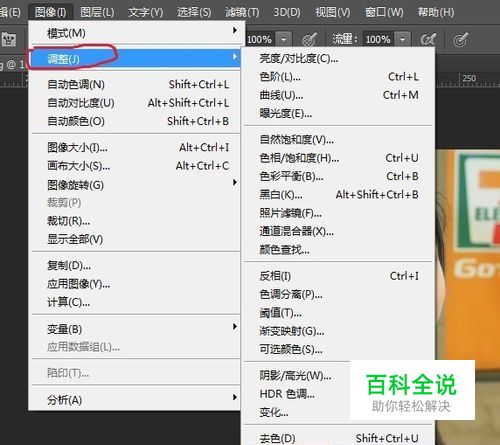Open the 文字(Y) menu
Screen dimensions: 500x445
click(146, 12)
